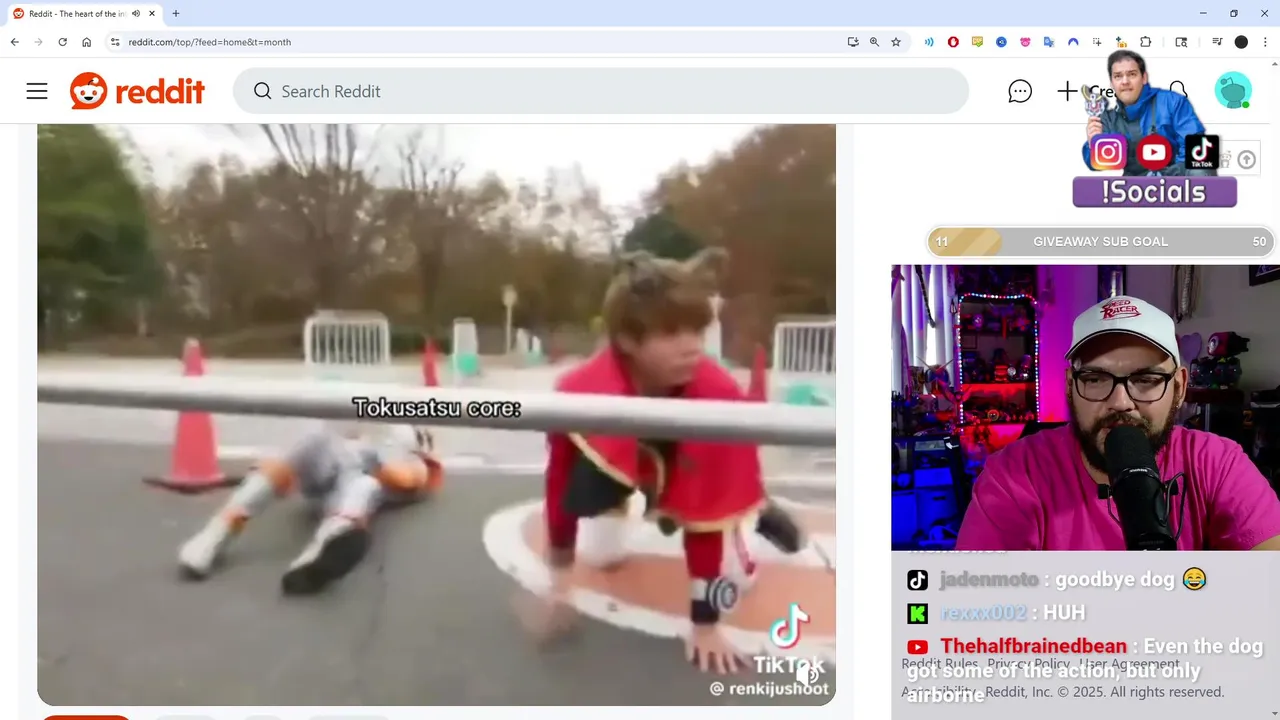This screenshot has width=1280, height=720.
Task: Reload the current Reddit page
Action: pos(62,42)
